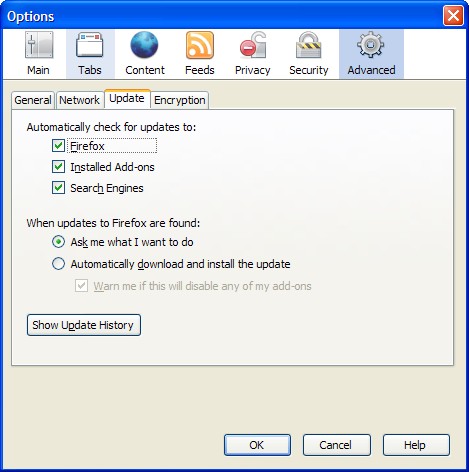This screenshot has height=472, width=469.
Task: Switch to the Network sub-tab
Action: click(x=80, y=100)
